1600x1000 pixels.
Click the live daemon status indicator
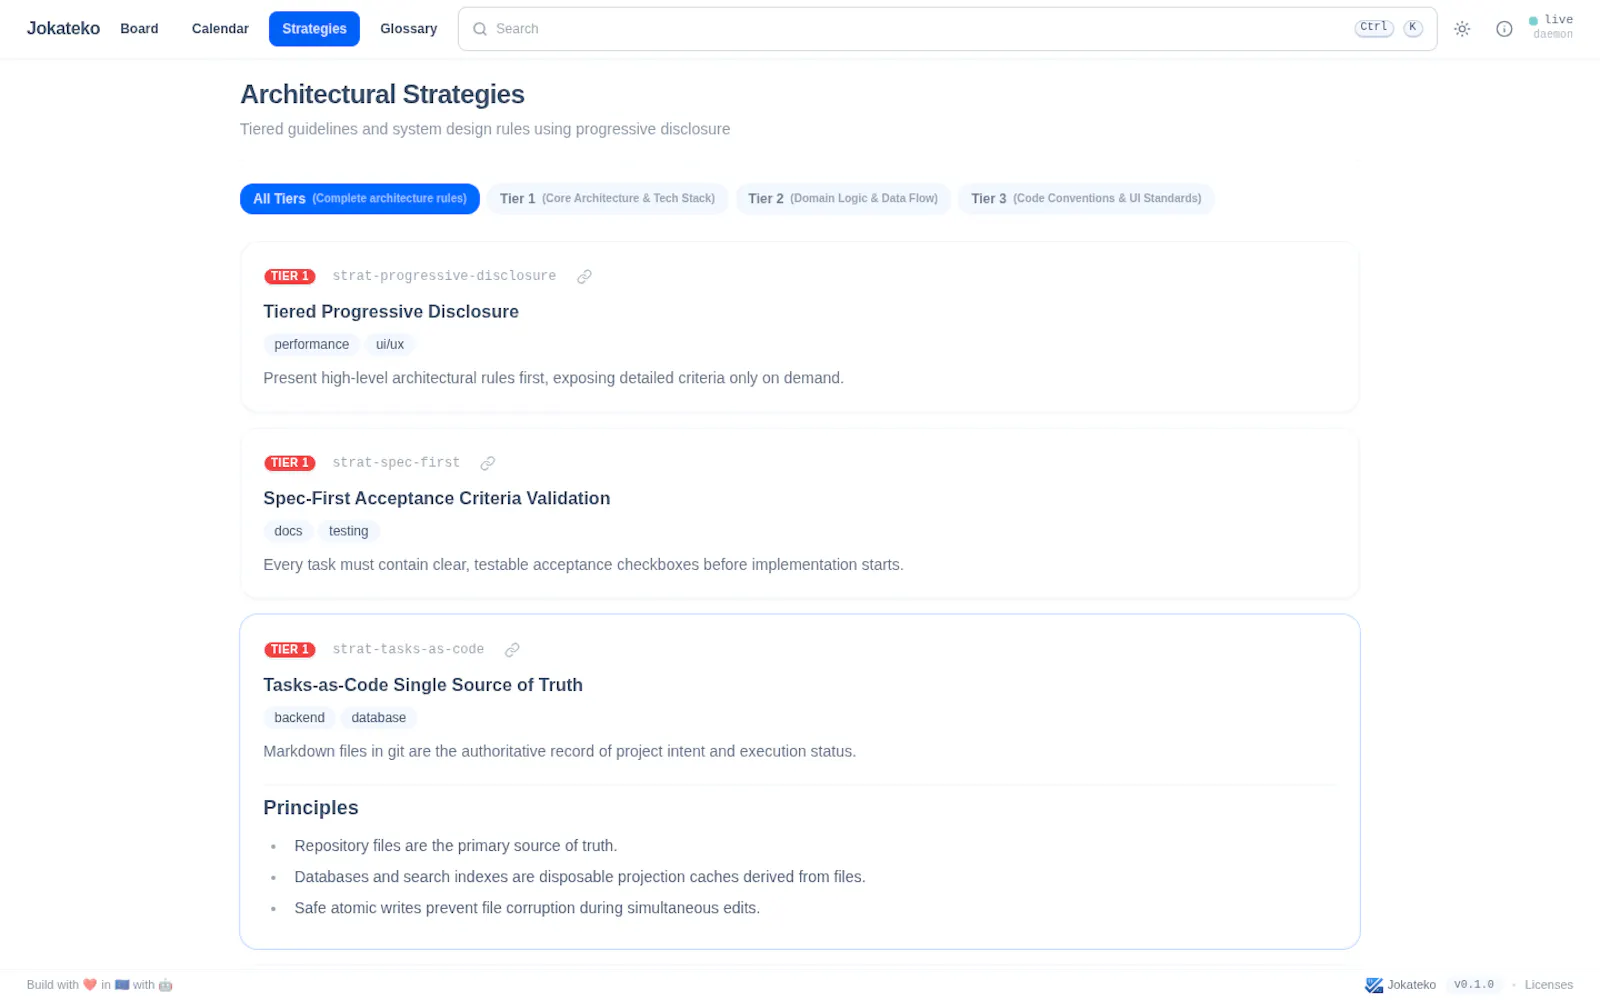click(1551, 27)
